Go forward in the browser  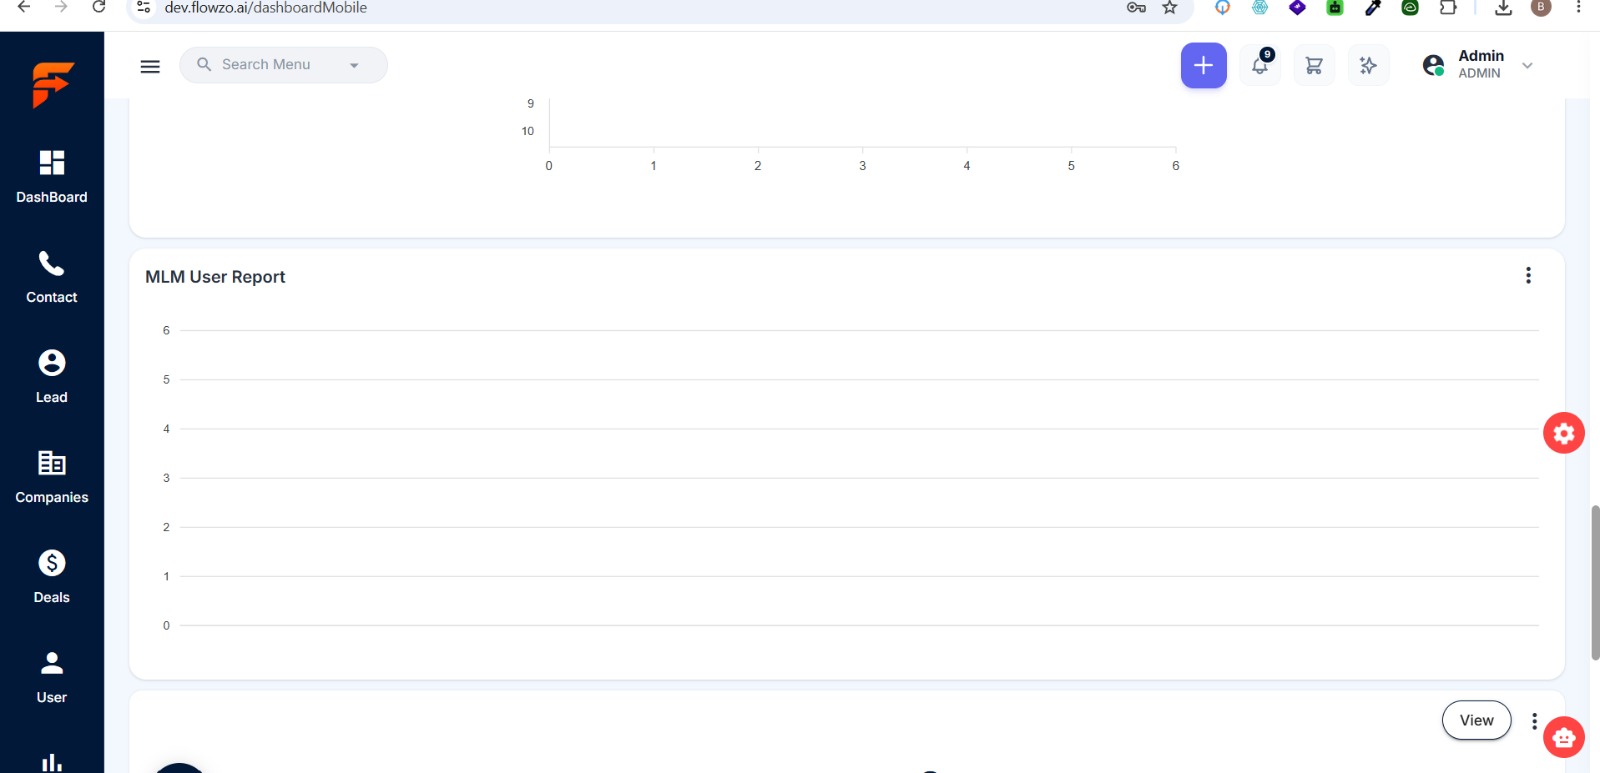[61, 7]
